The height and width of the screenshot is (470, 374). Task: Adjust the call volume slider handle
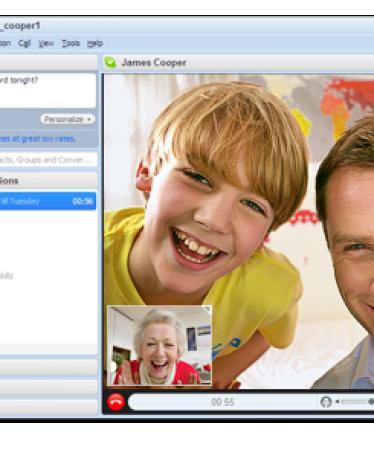point(371,402)
